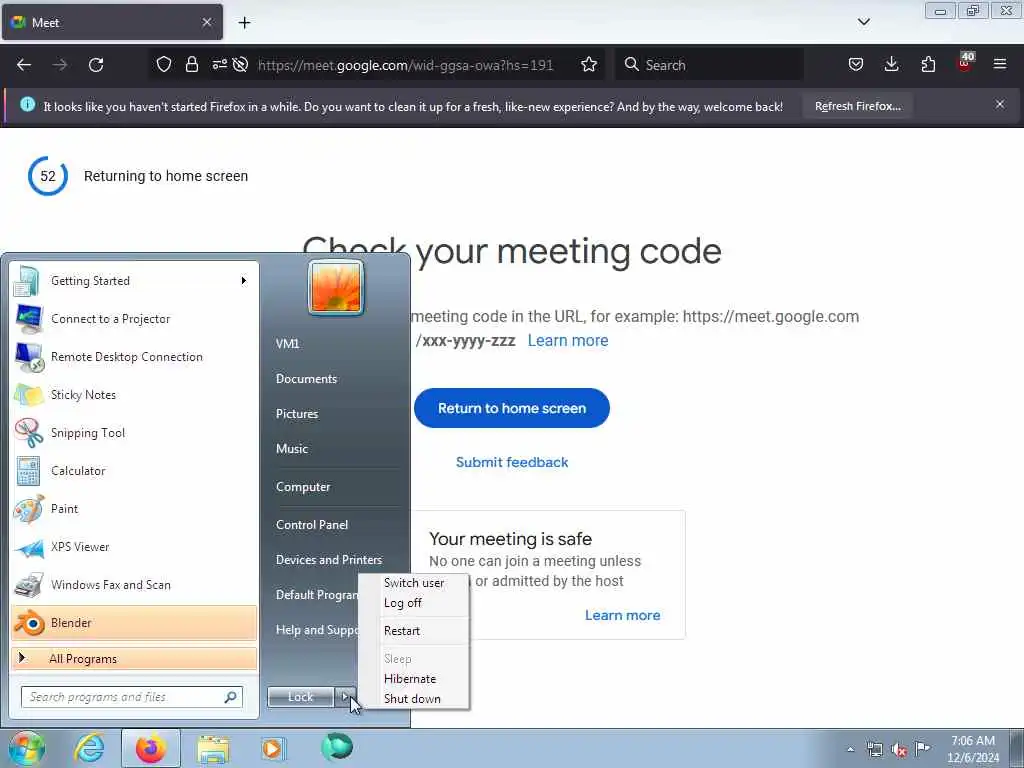Viewport: 1024px width, 768px height.
Task: Open Control Panel
Action: 312,525
